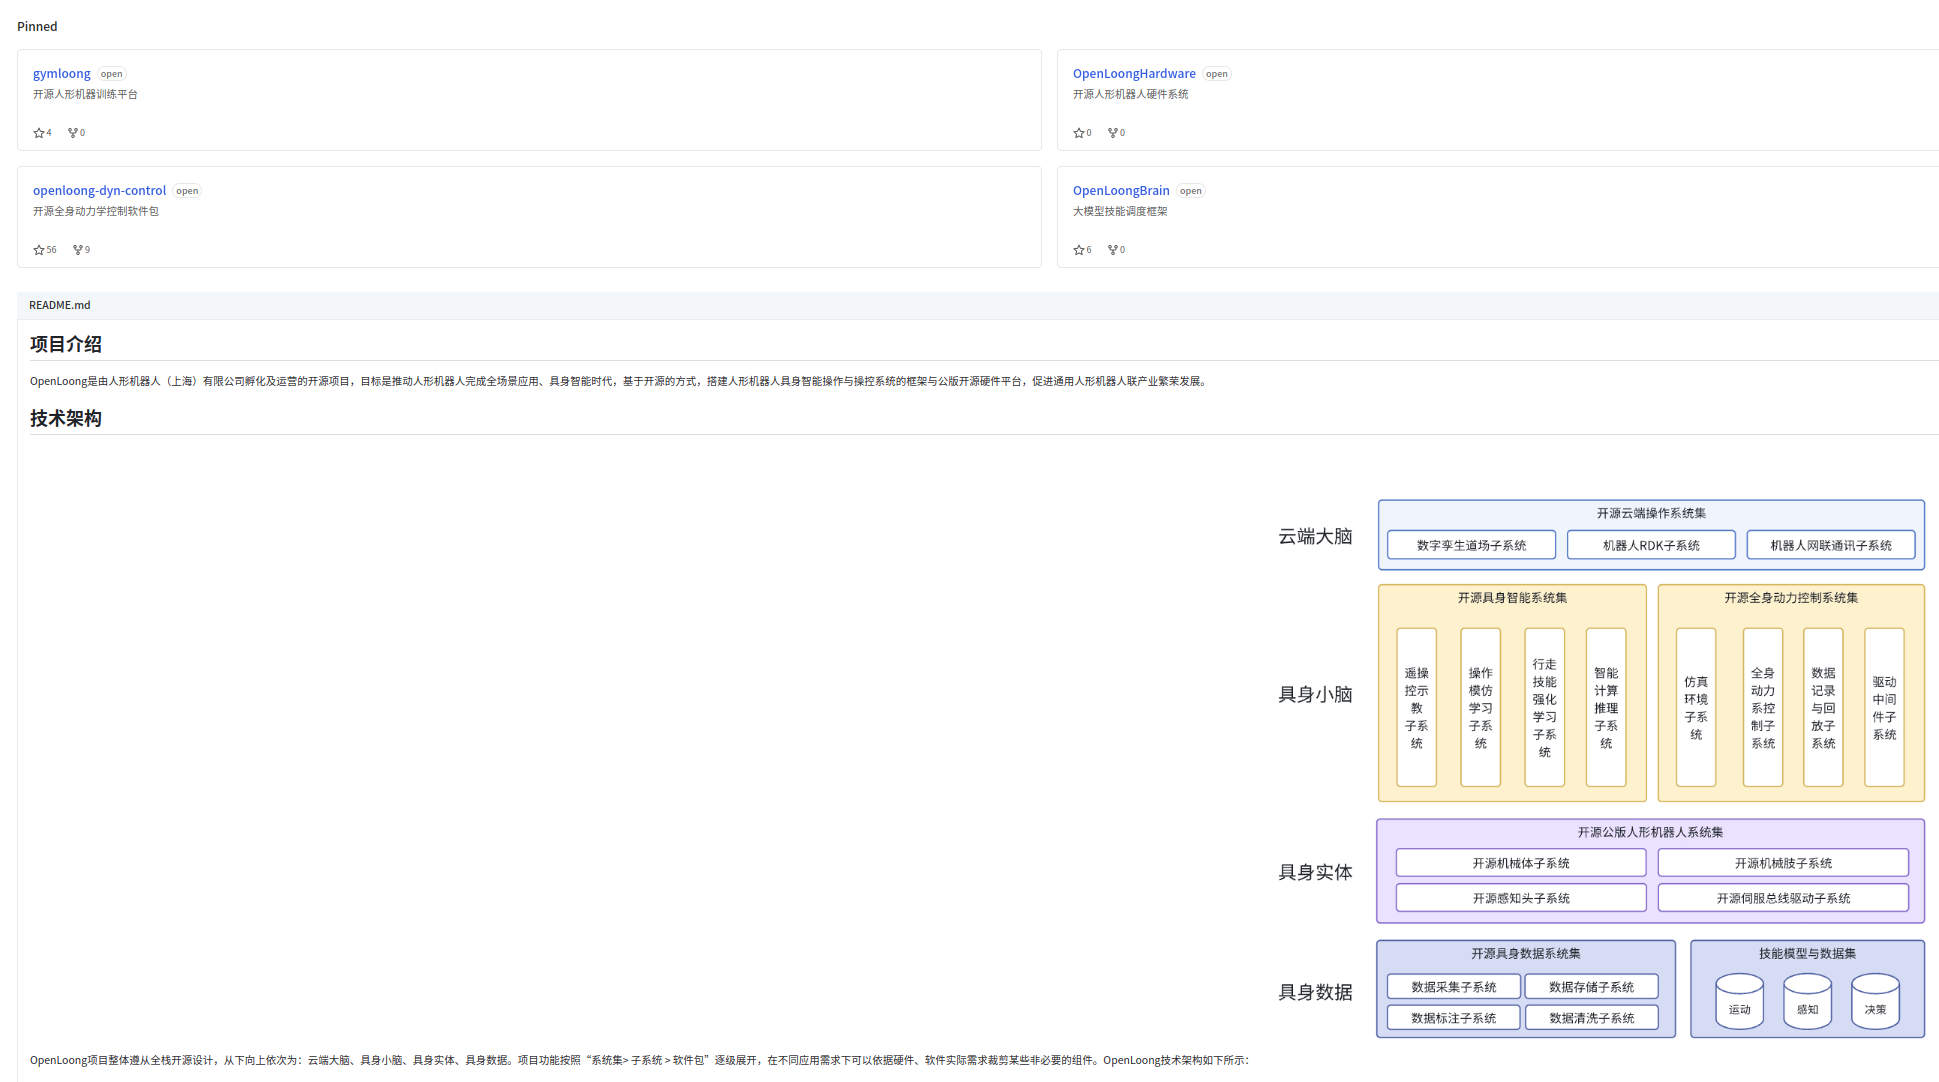
Task: Open the openloong-dyn-control repository link
Action: pos(99,191)
